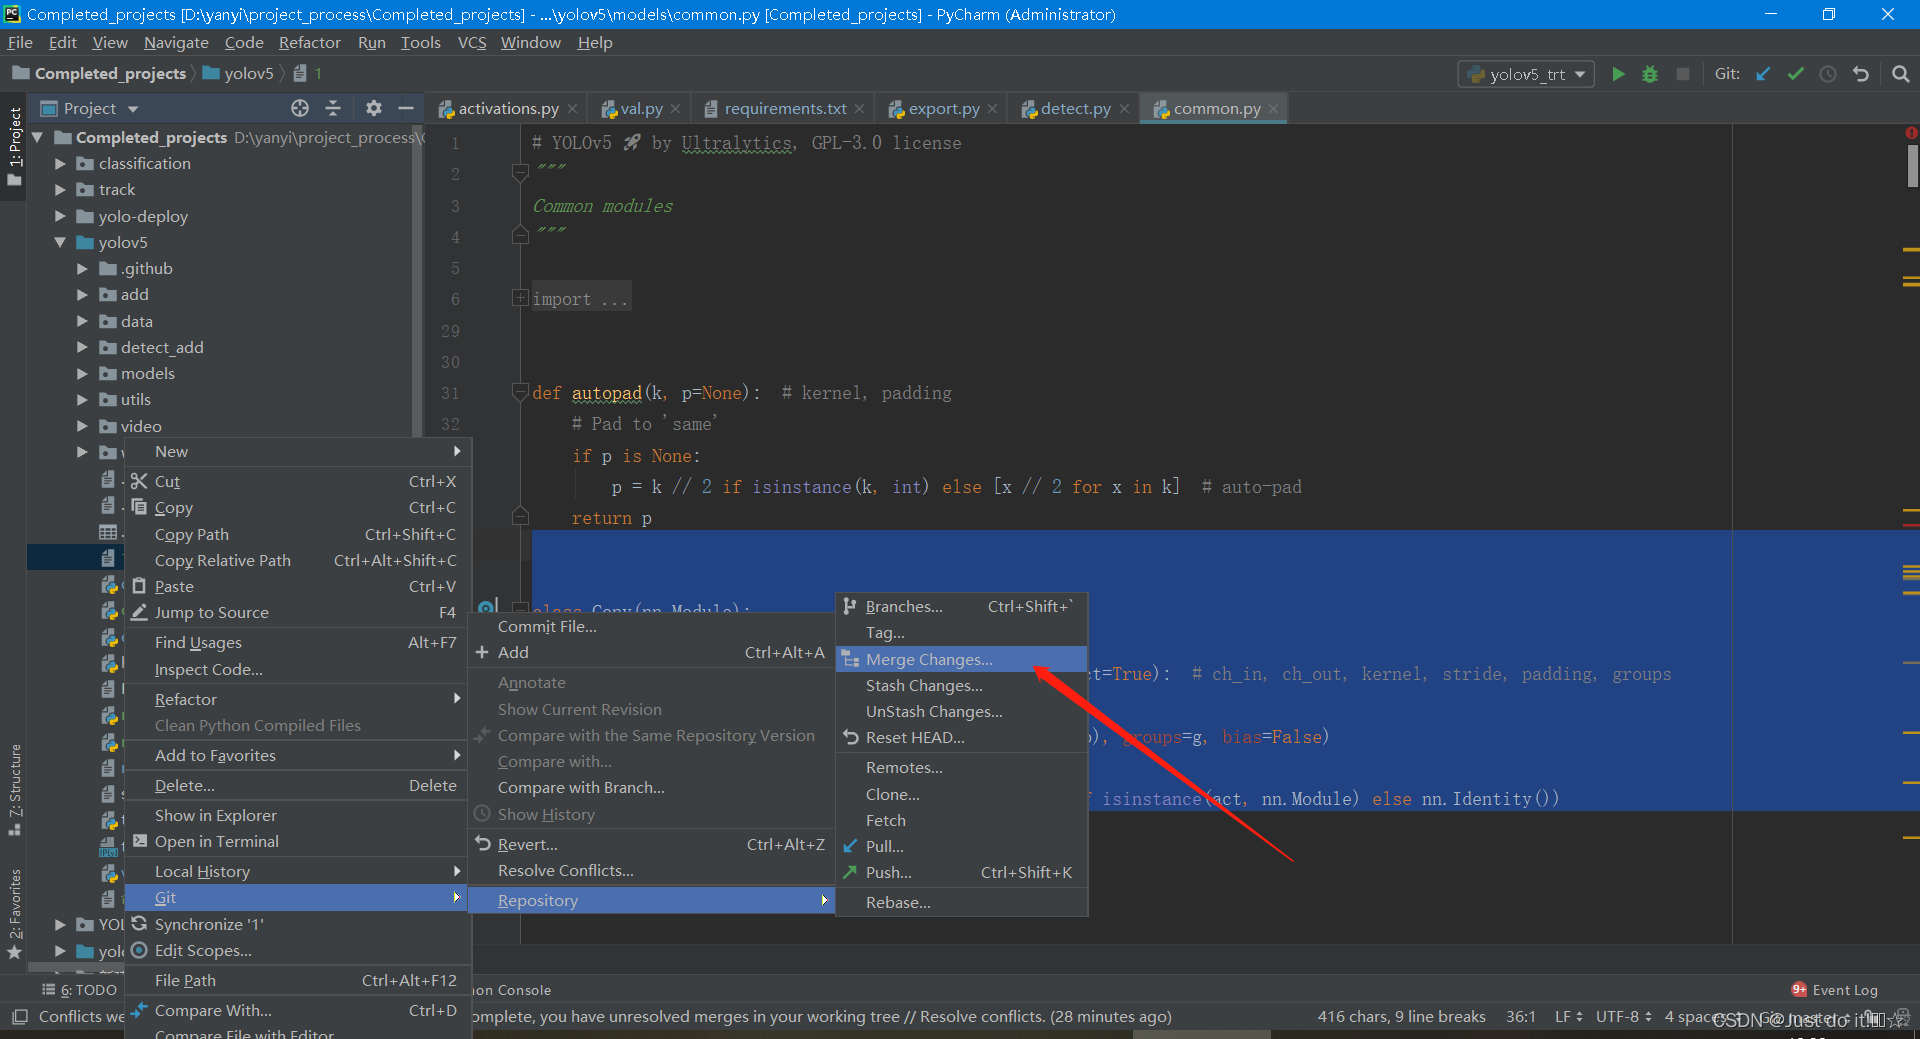This screenshot has width=1920, height=1039.
Task: Collapse the yolov5 folder
Action: 60,242
